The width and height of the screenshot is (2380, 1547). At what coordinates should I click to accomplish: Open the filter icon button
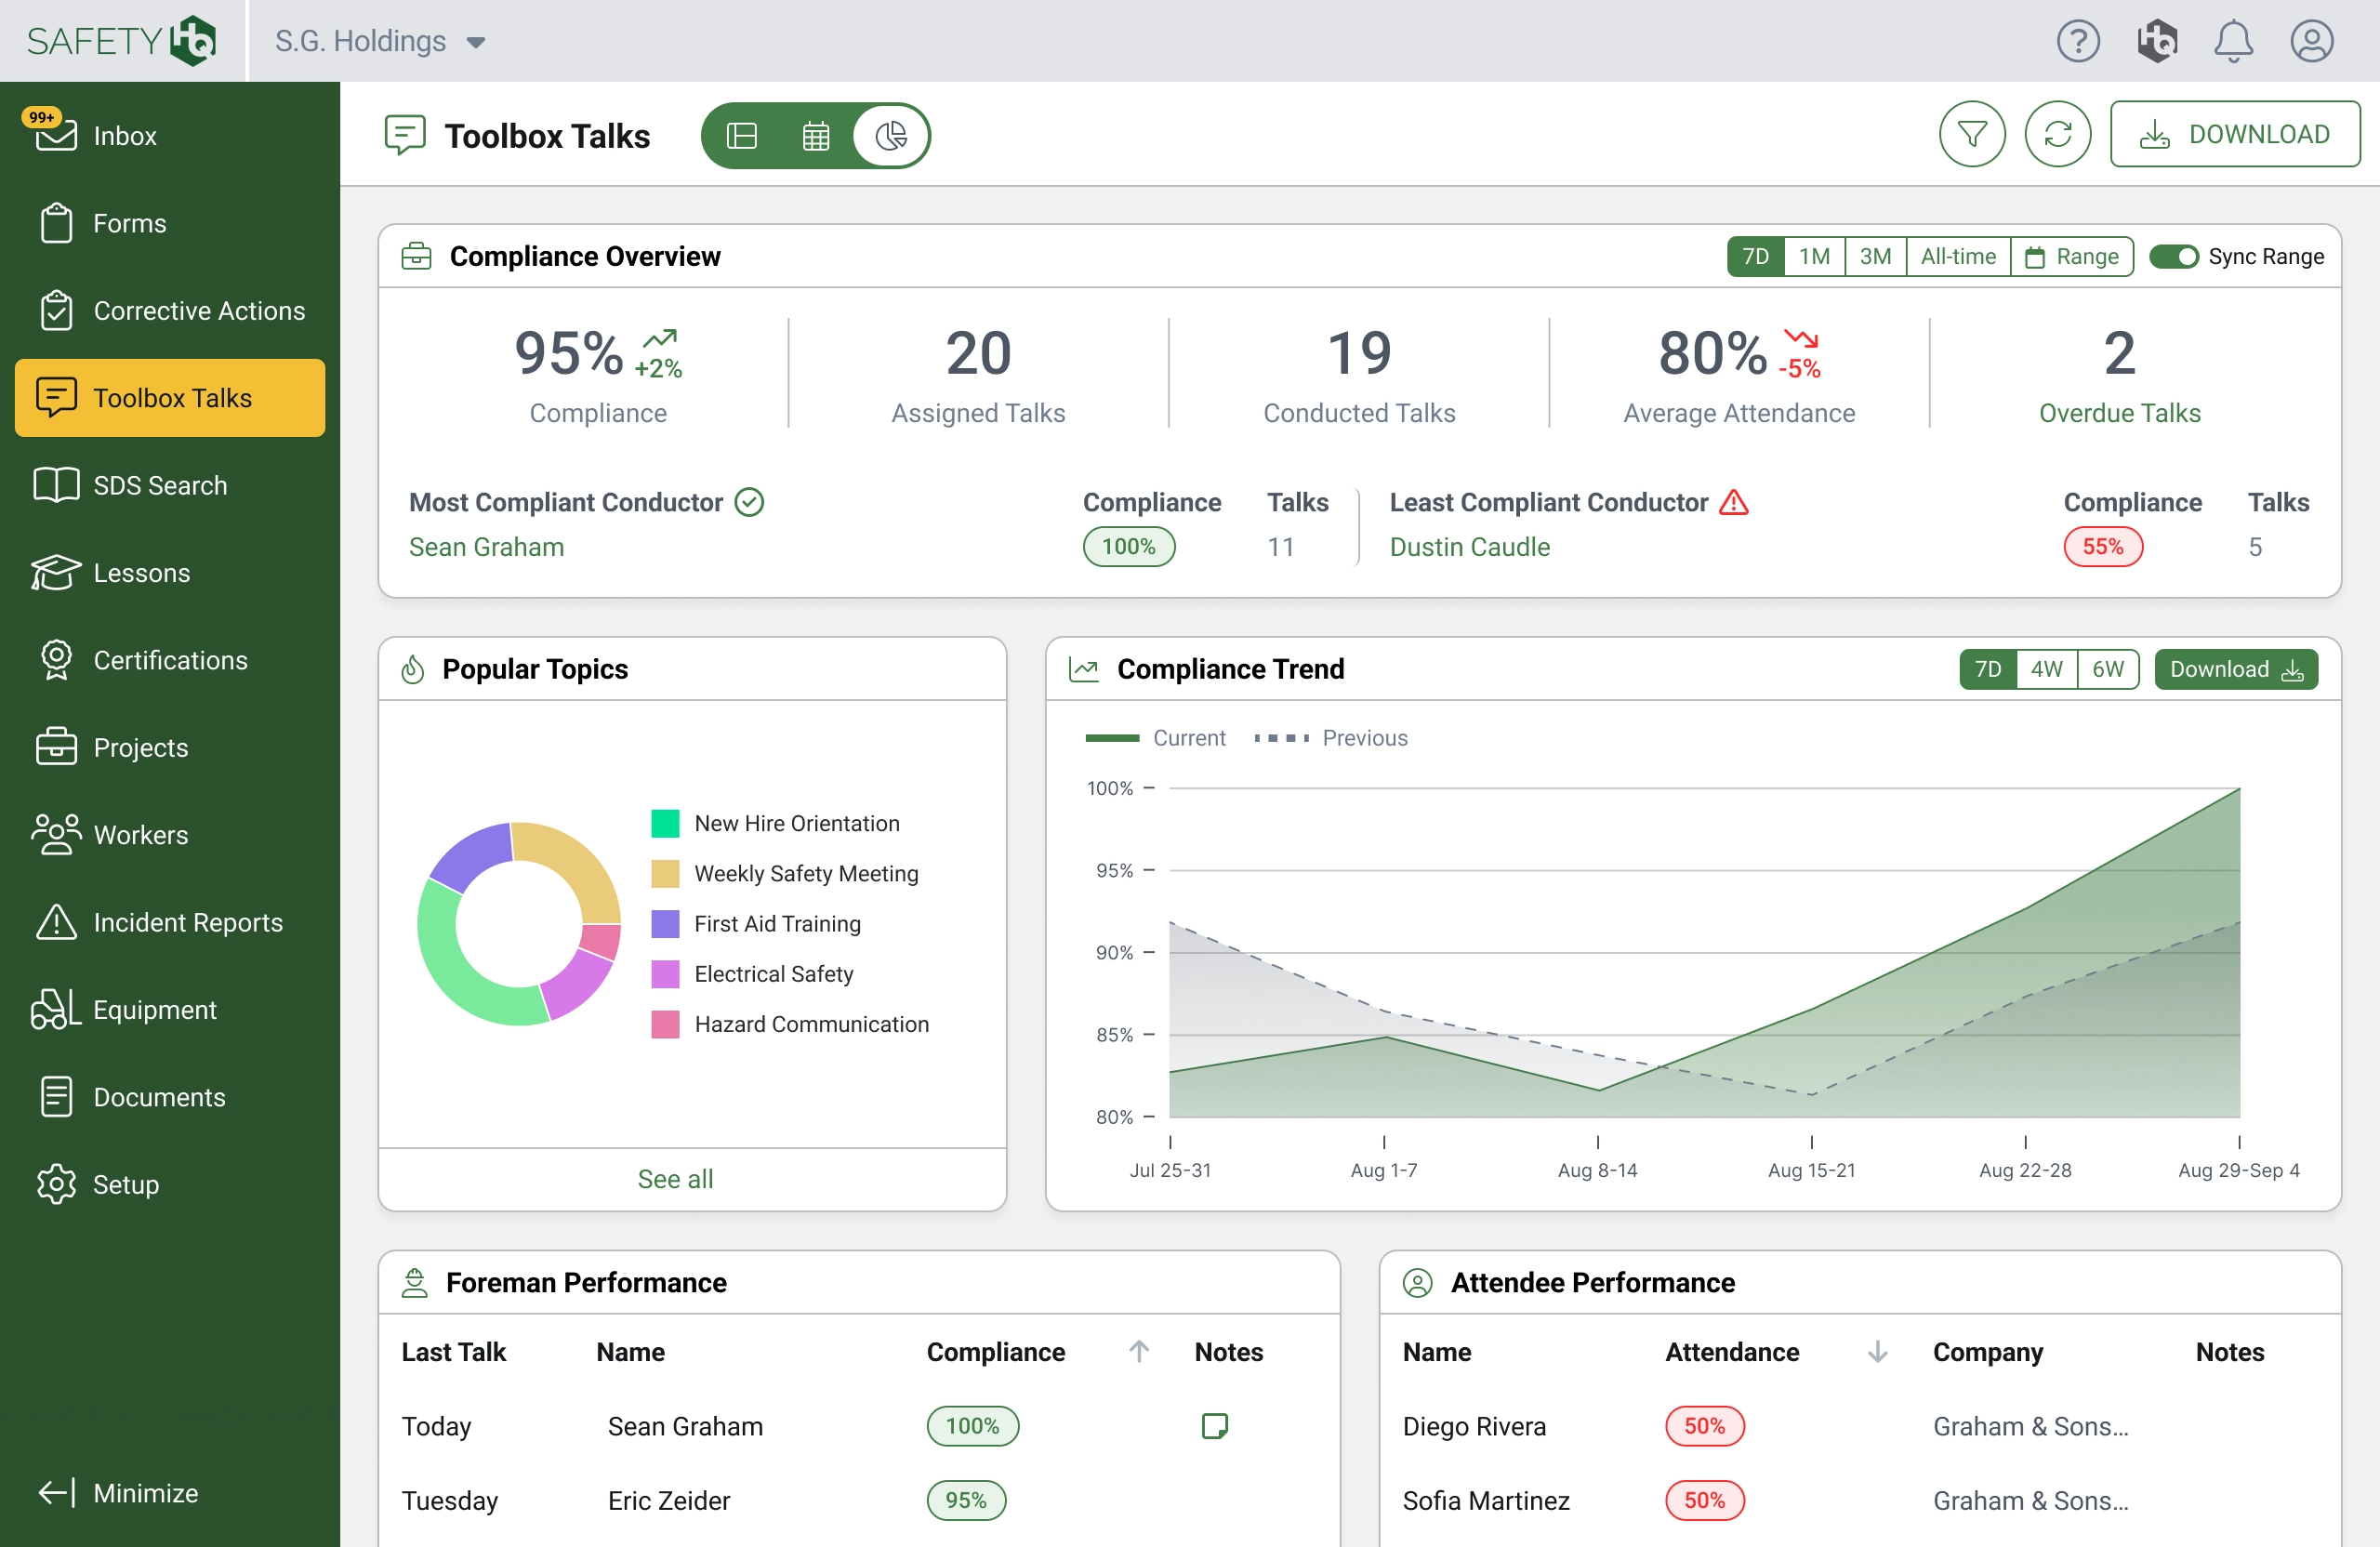[1971, 134]
